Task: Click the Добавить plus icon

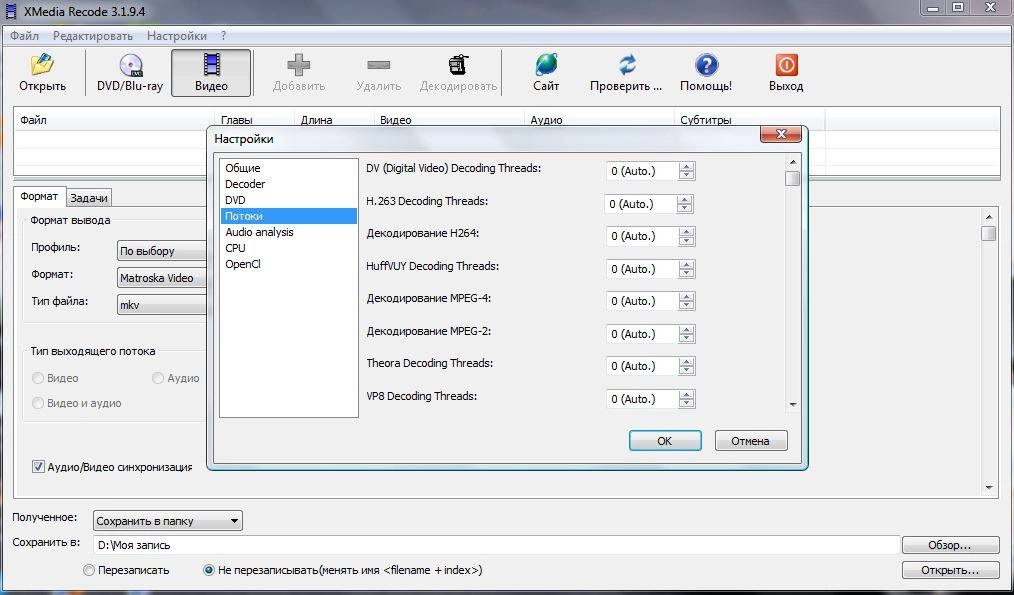Action: click(299, 65)
